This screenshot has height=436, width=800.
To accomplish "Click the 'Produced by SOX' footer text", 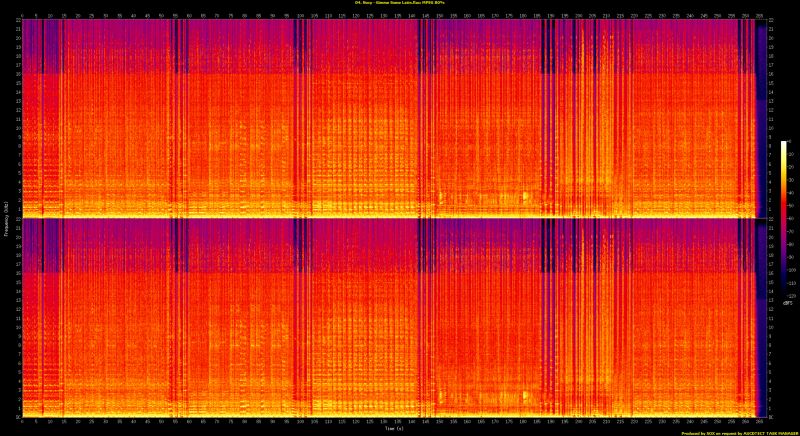I will coord(736,432).
